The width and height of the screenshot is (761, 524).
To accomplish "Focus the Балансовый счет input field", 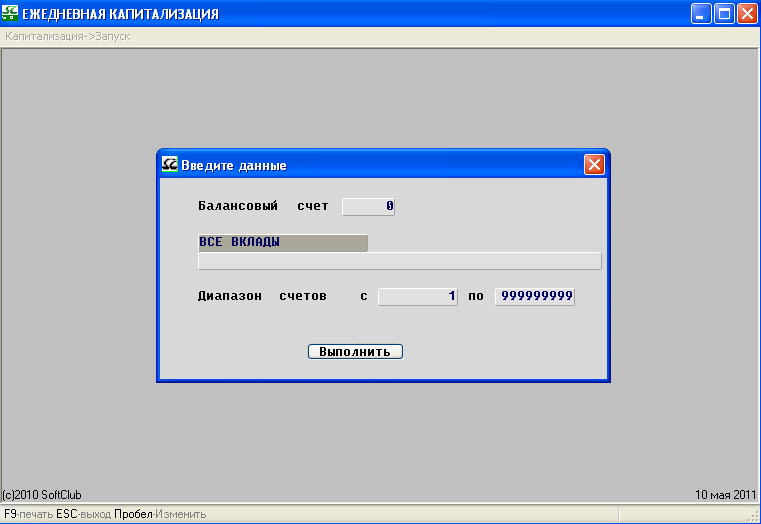I will (x=368, y=207).
